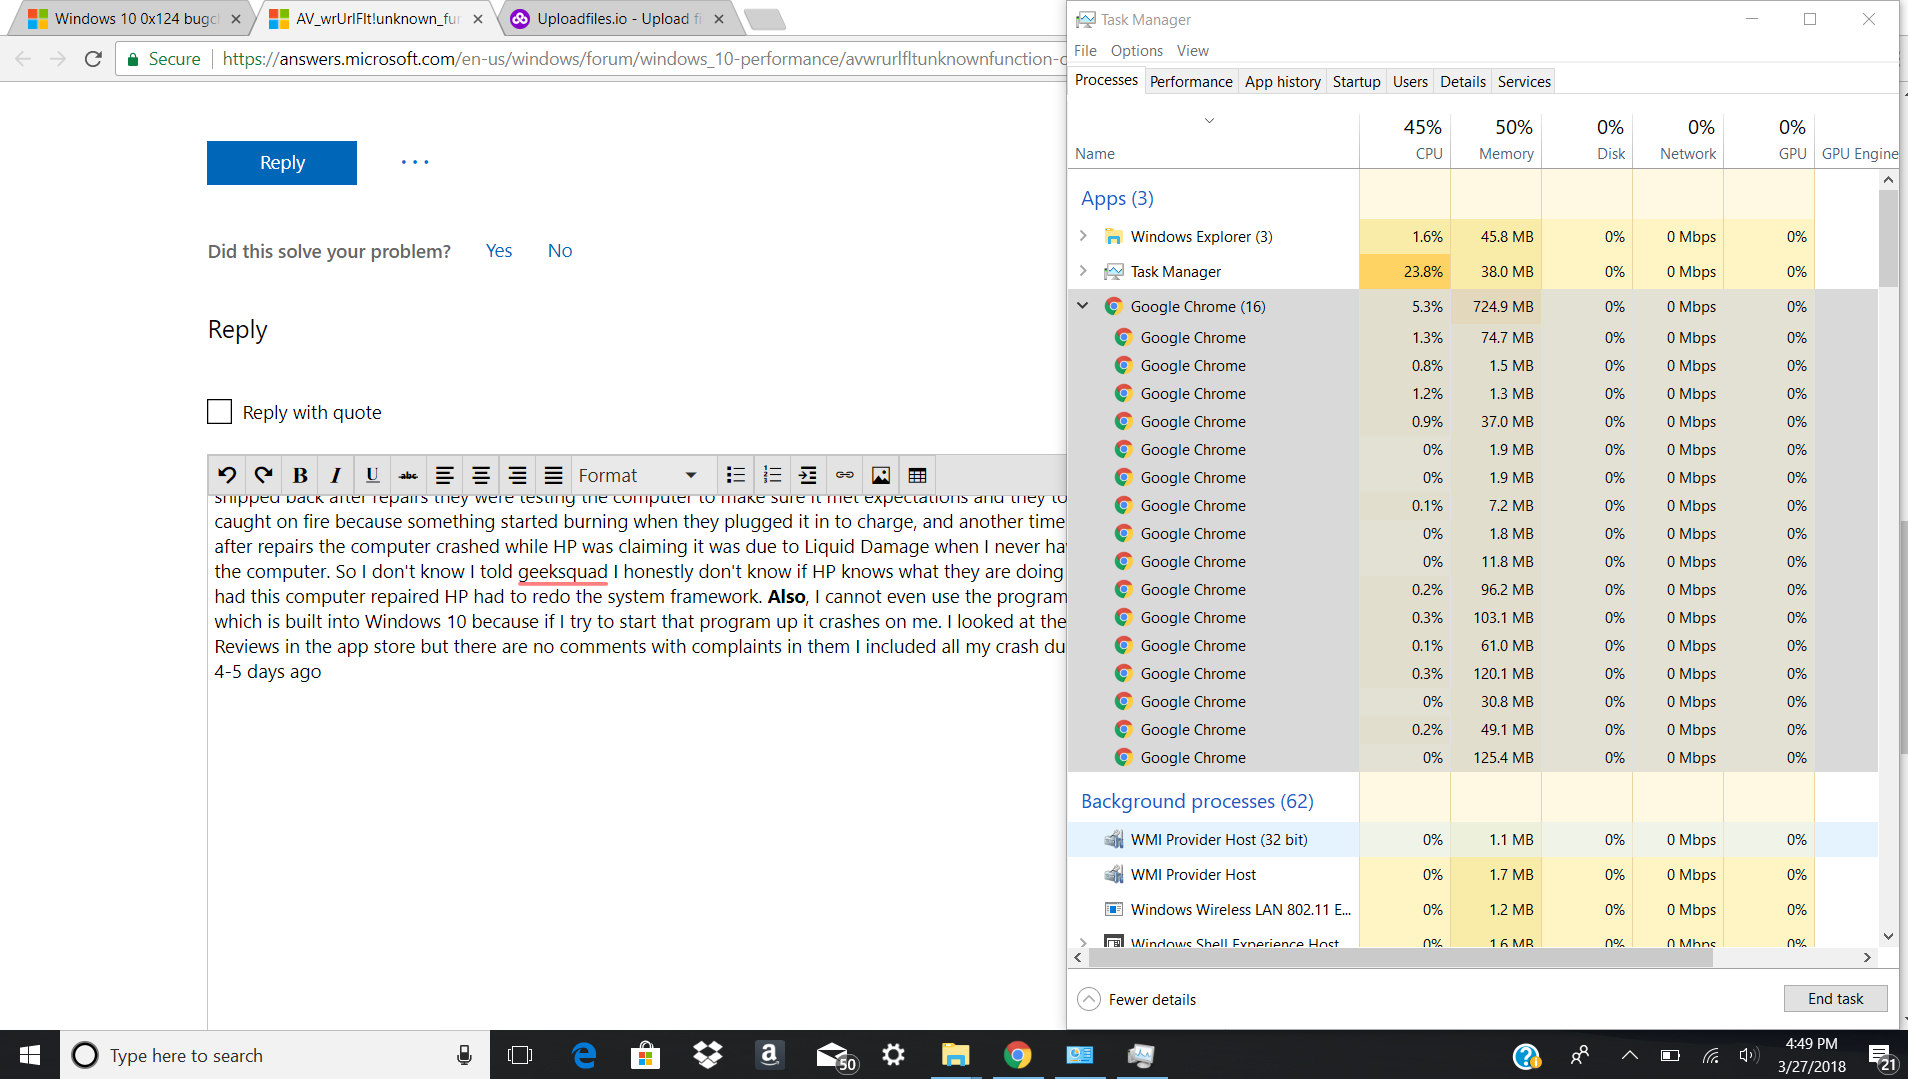
Task: Switch to App history tab
Action: [x=1283, y=82]
